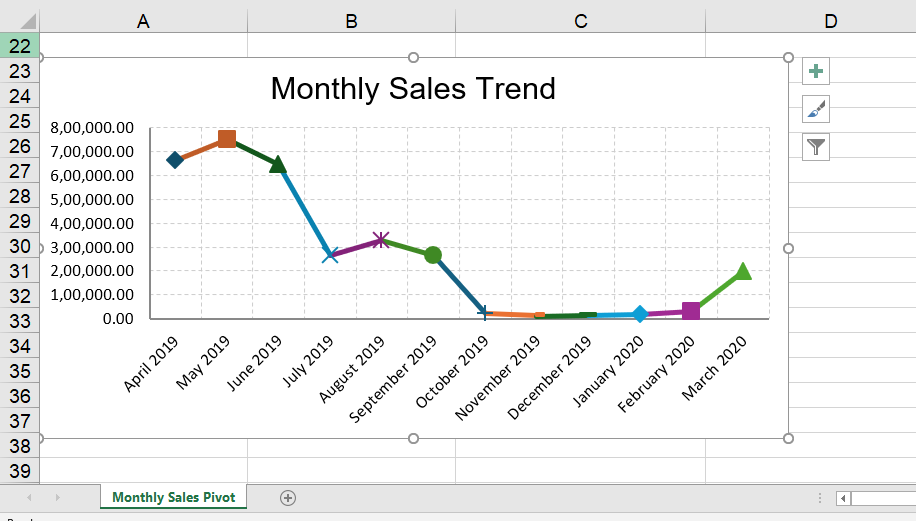This screenshot has width=916, height=521.
Task: Select row 39 header
Action: [19, 471]
